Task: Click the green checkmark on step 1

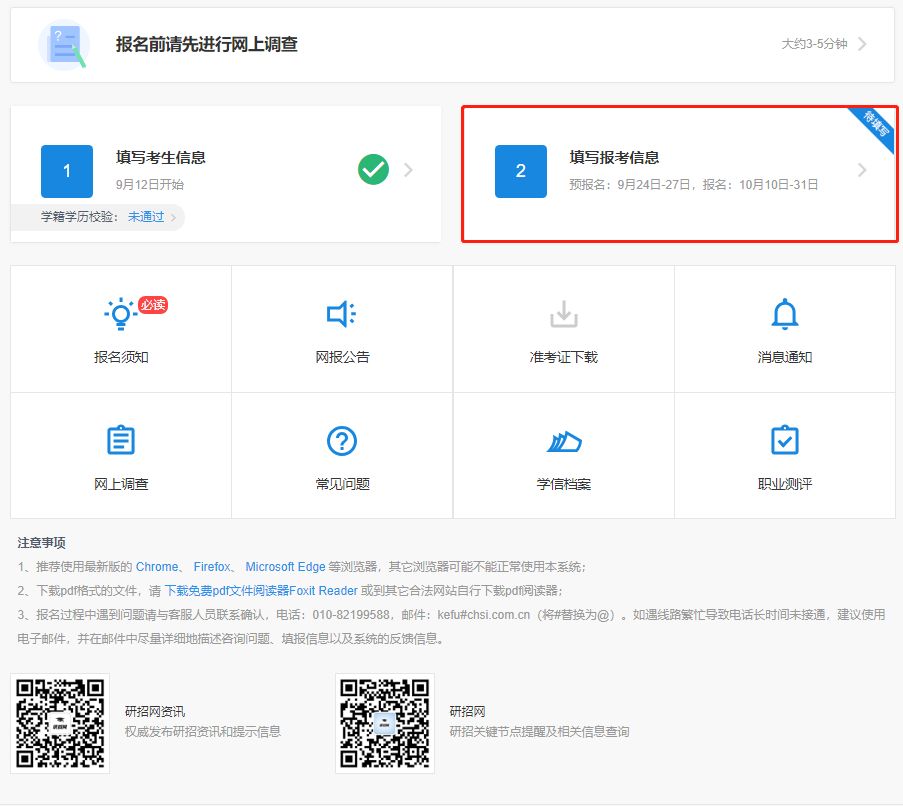Action: (373, 170)
